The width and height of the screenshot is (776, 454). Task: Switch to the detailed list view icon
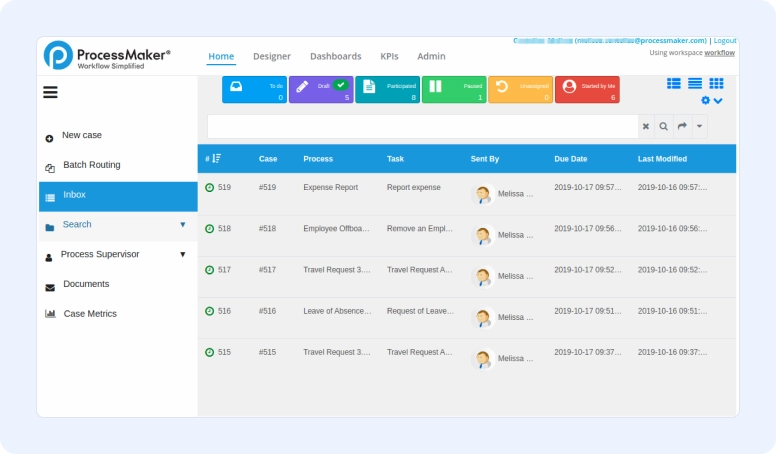(674, 83)
